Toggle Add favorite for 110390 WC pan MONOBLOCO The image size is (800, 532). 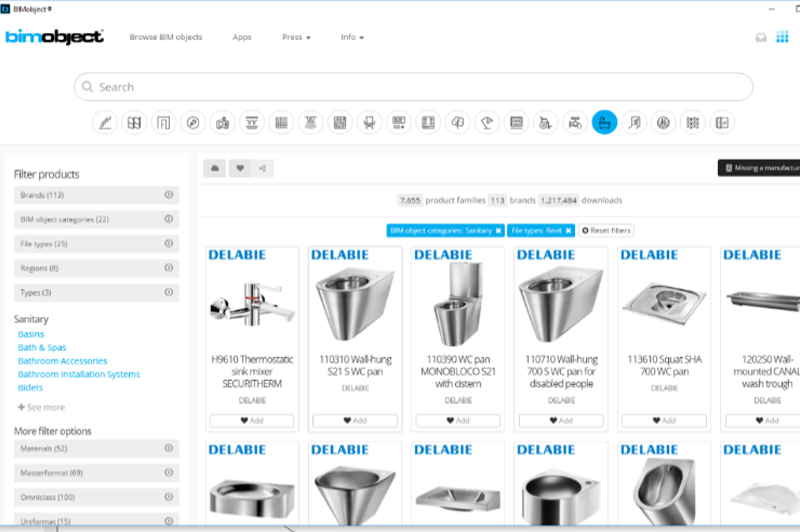[x=458, y=420]
